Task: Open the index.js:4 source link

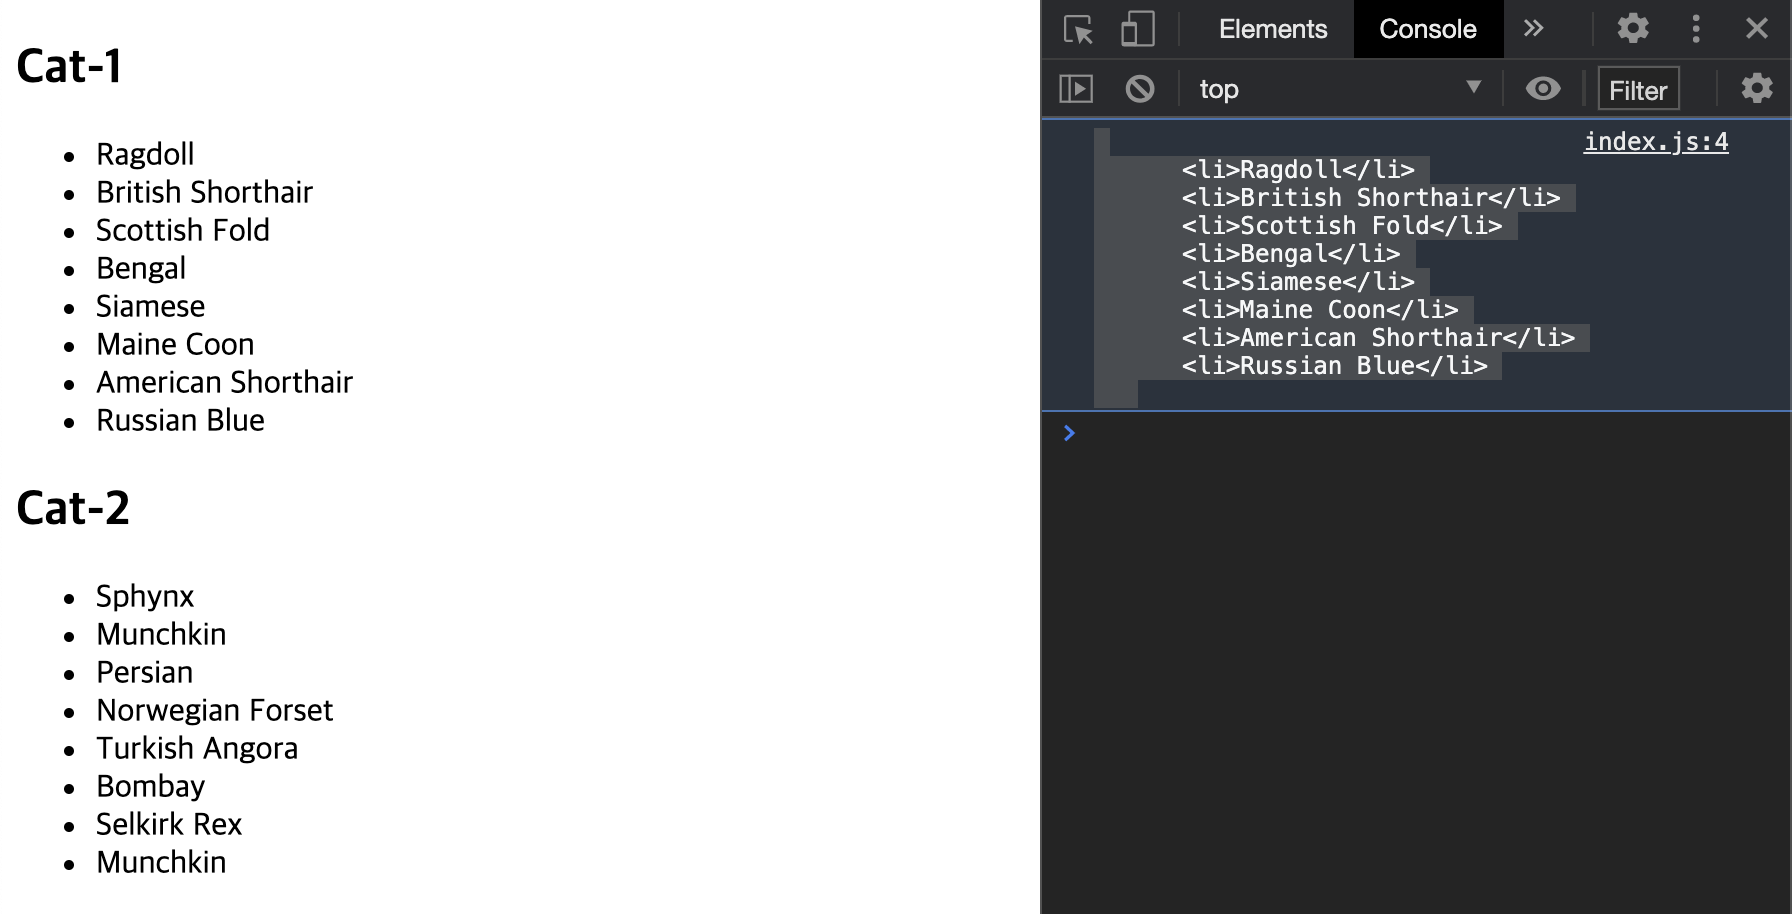Action: (x=1655, y=142)
